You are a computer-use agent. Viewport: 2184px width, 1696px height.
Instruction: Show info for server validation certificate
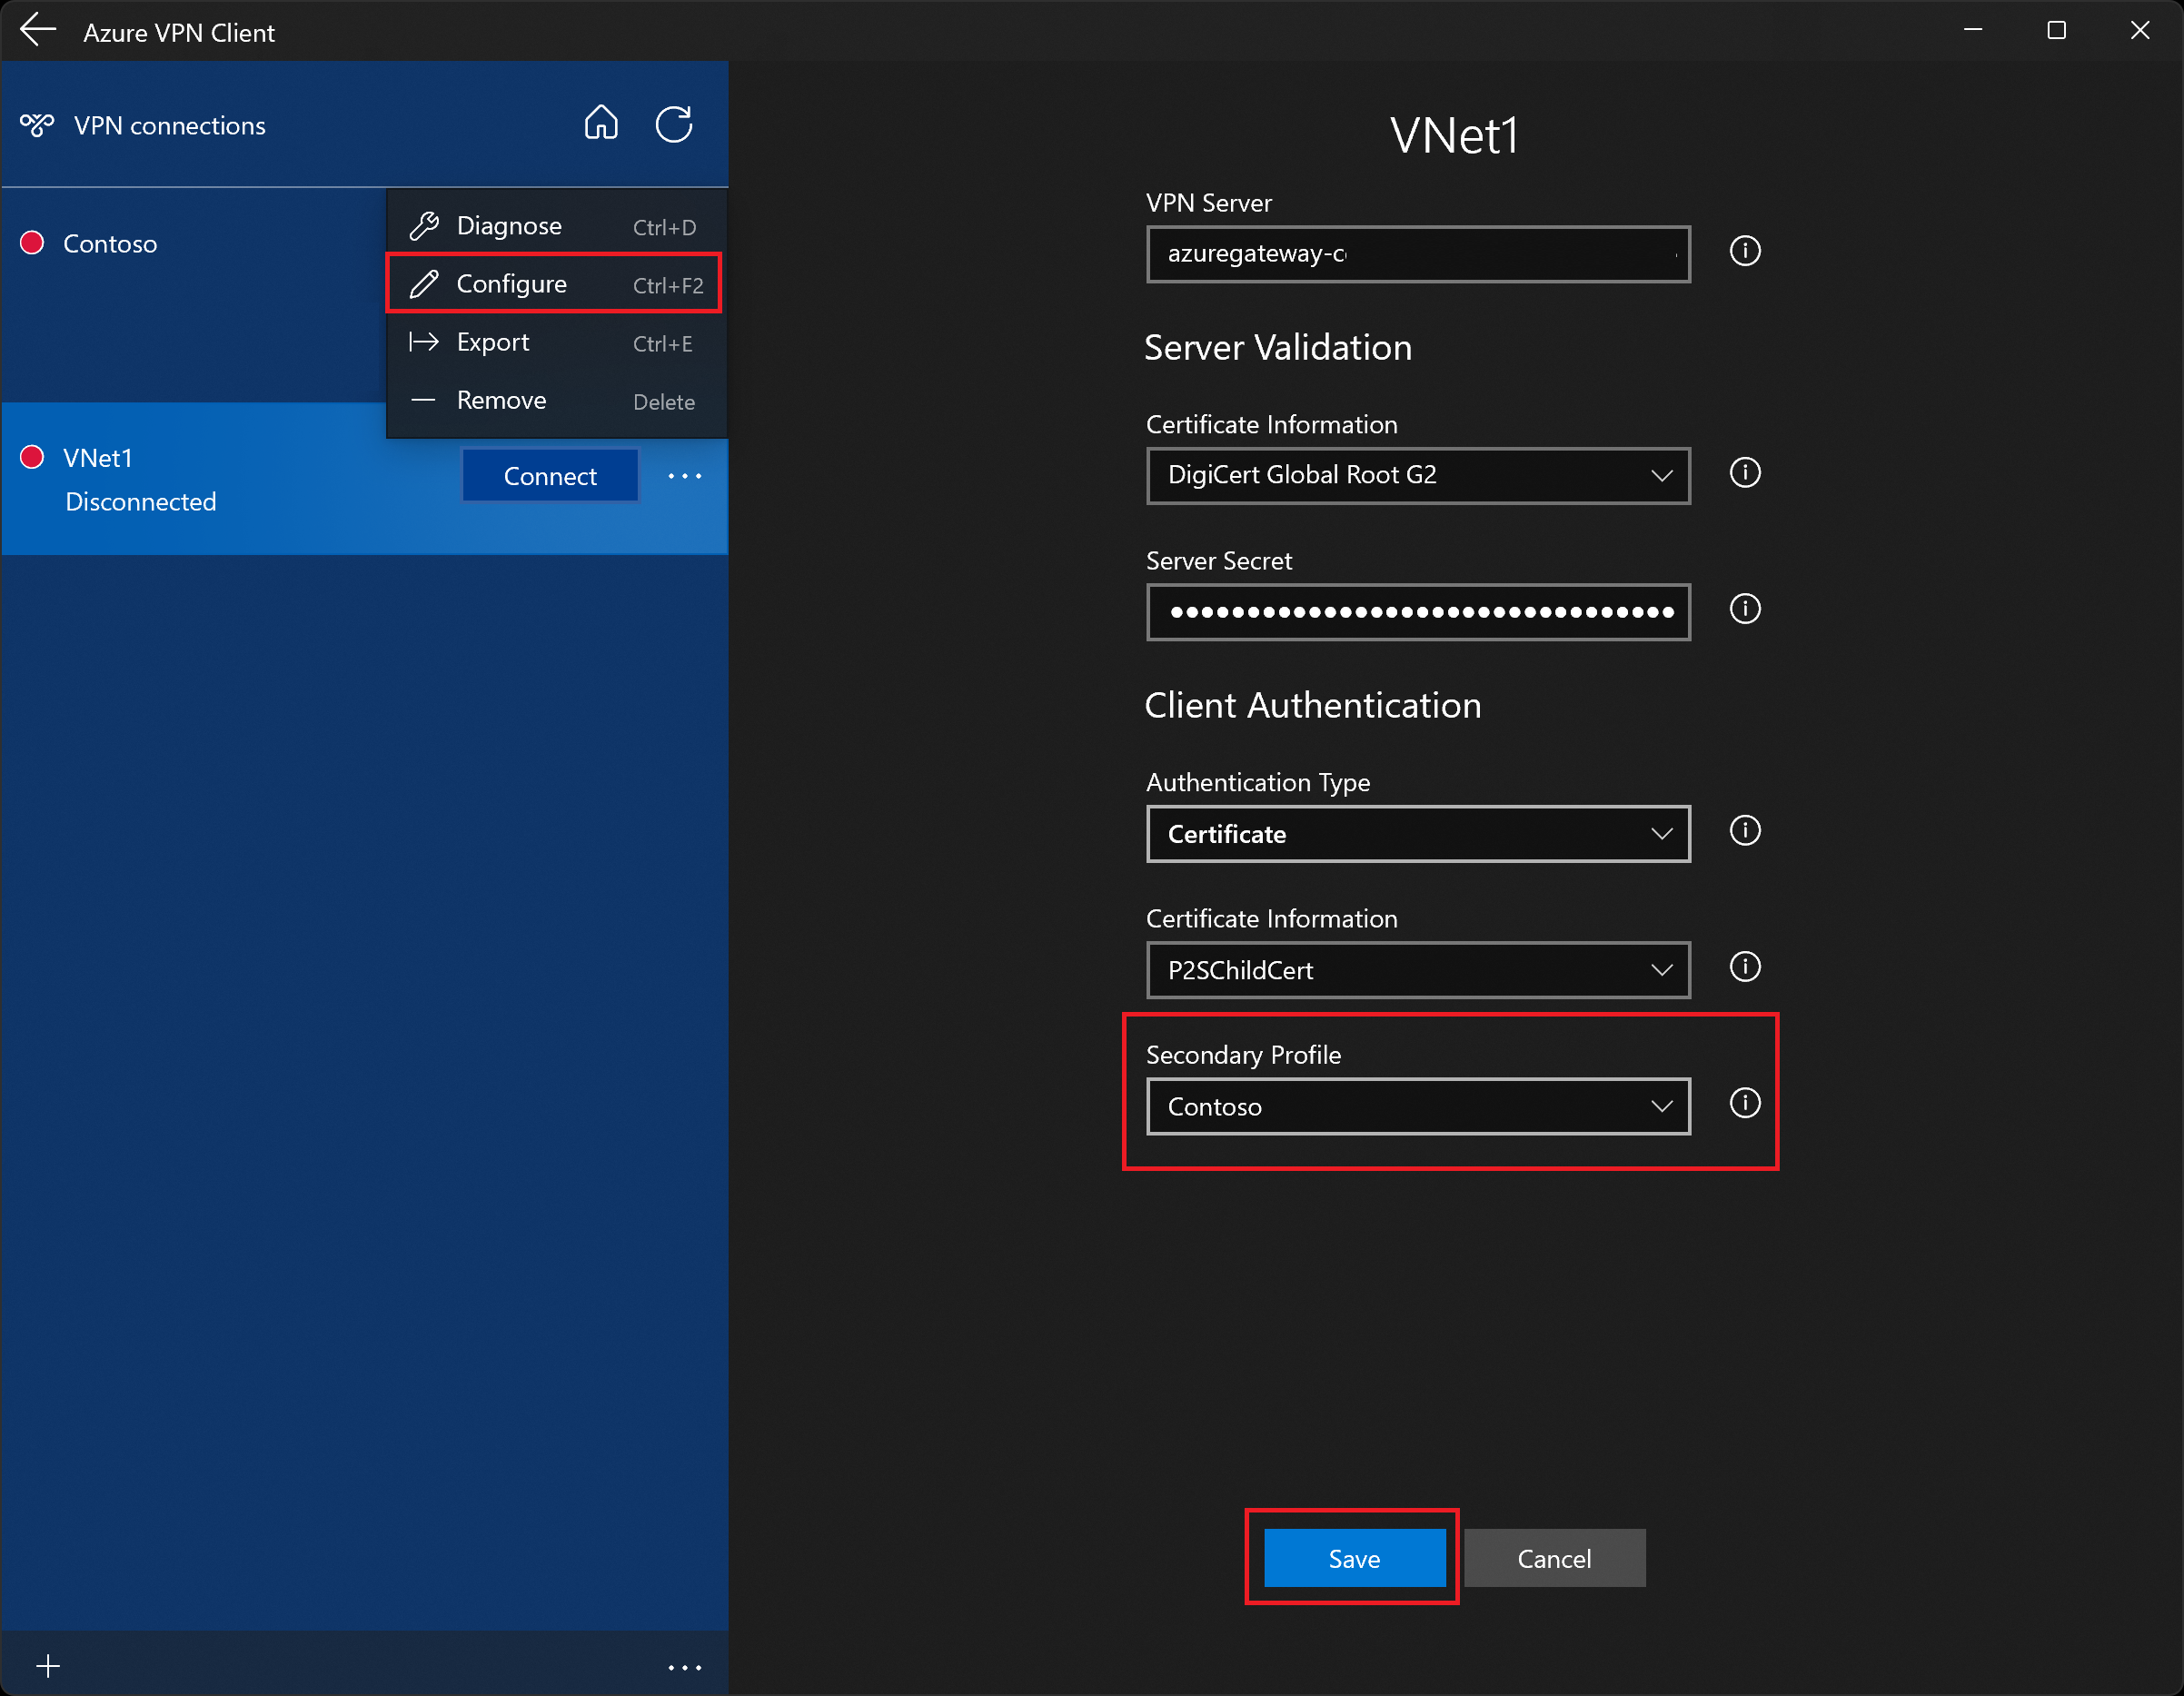coord(1745,473)
